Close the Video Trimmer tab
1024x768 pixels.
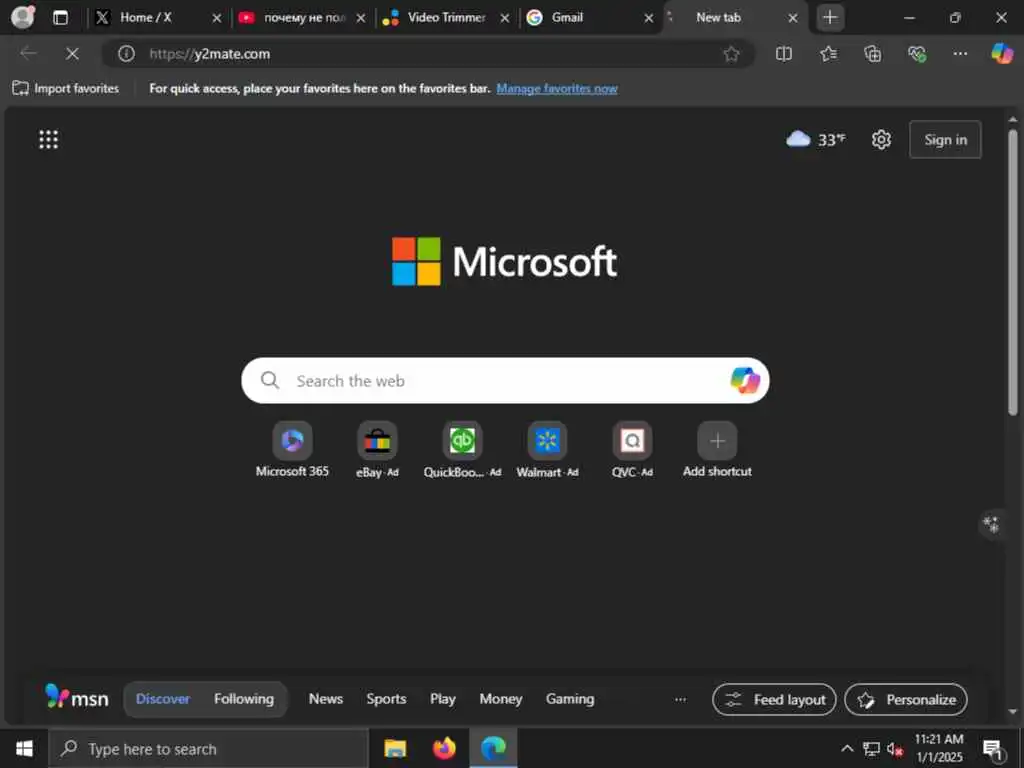[505, 18]
